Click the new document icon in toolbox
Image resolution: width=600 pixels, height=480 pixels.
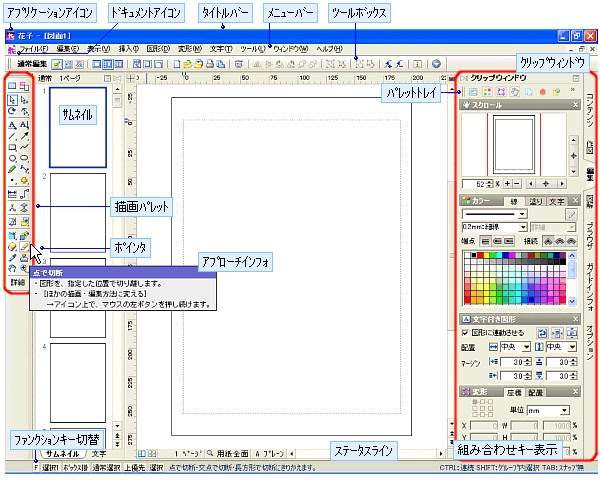click(176, 64)
